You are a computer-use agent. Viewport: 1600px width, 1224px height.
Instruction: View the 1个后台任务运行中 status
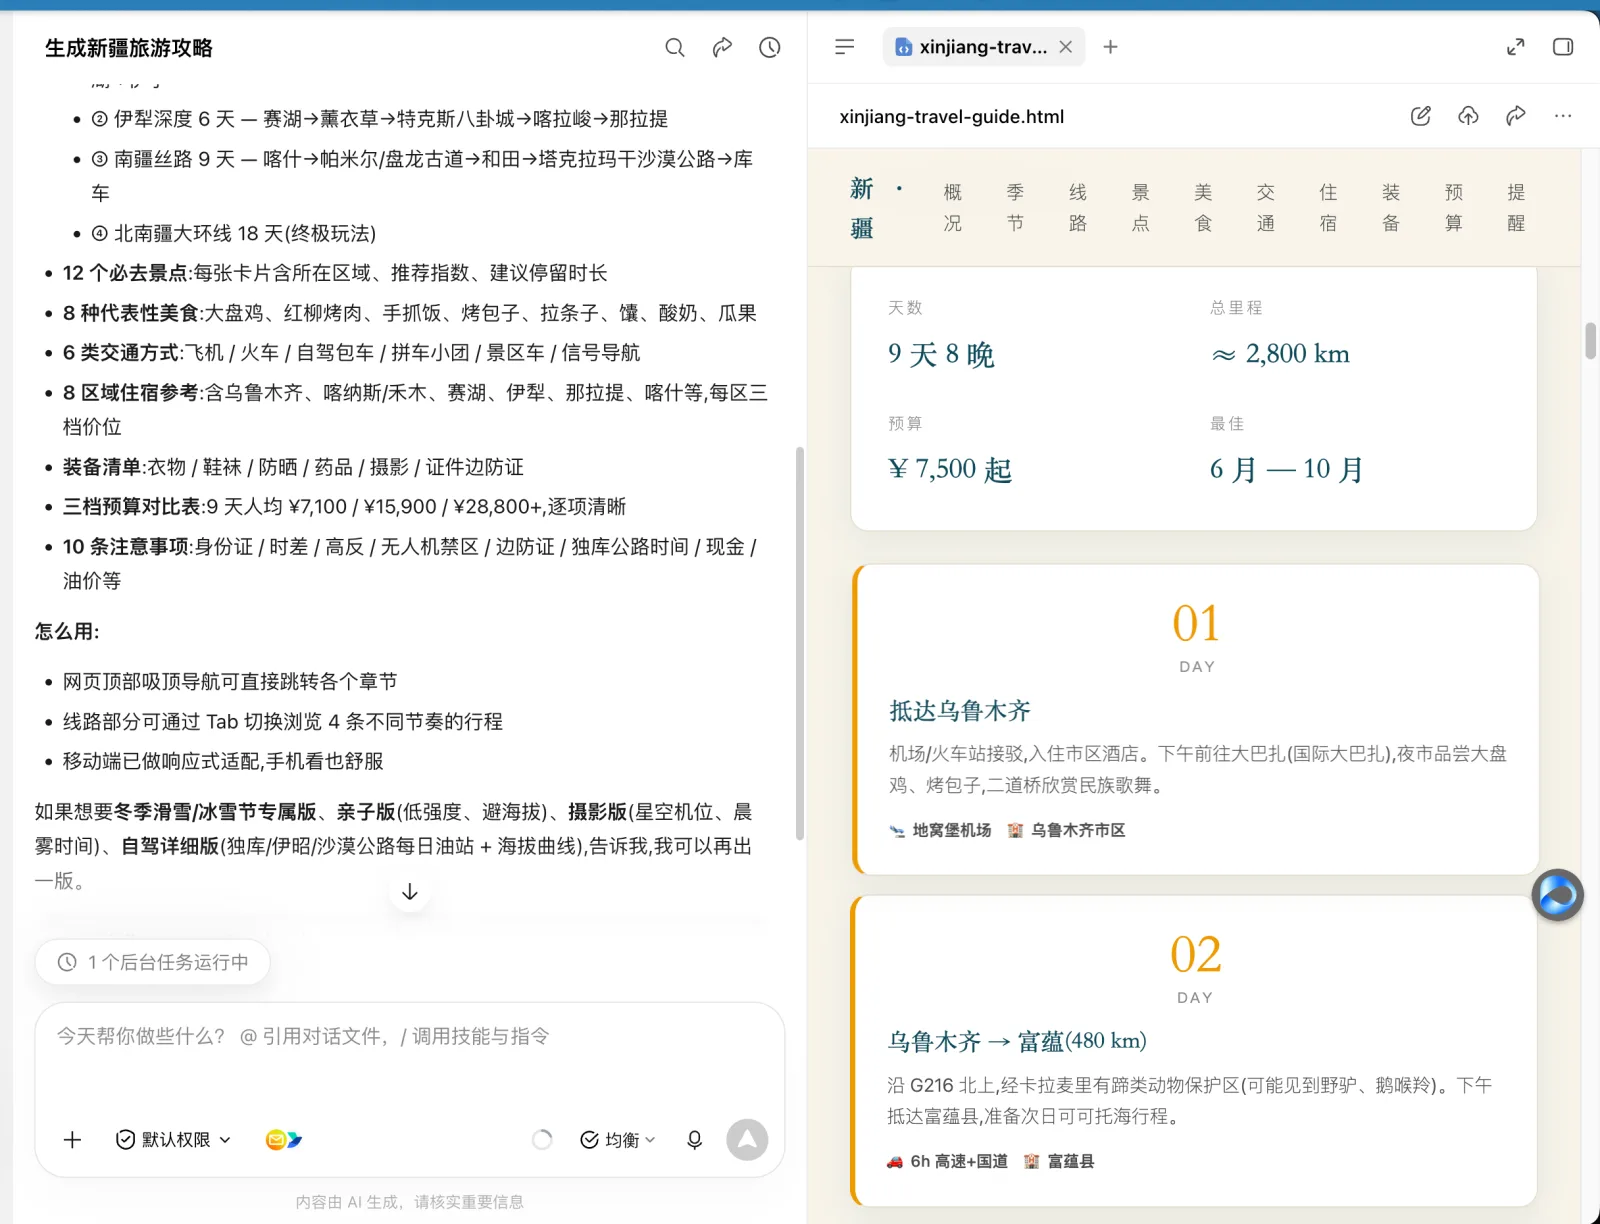click(x=152, y=962)
